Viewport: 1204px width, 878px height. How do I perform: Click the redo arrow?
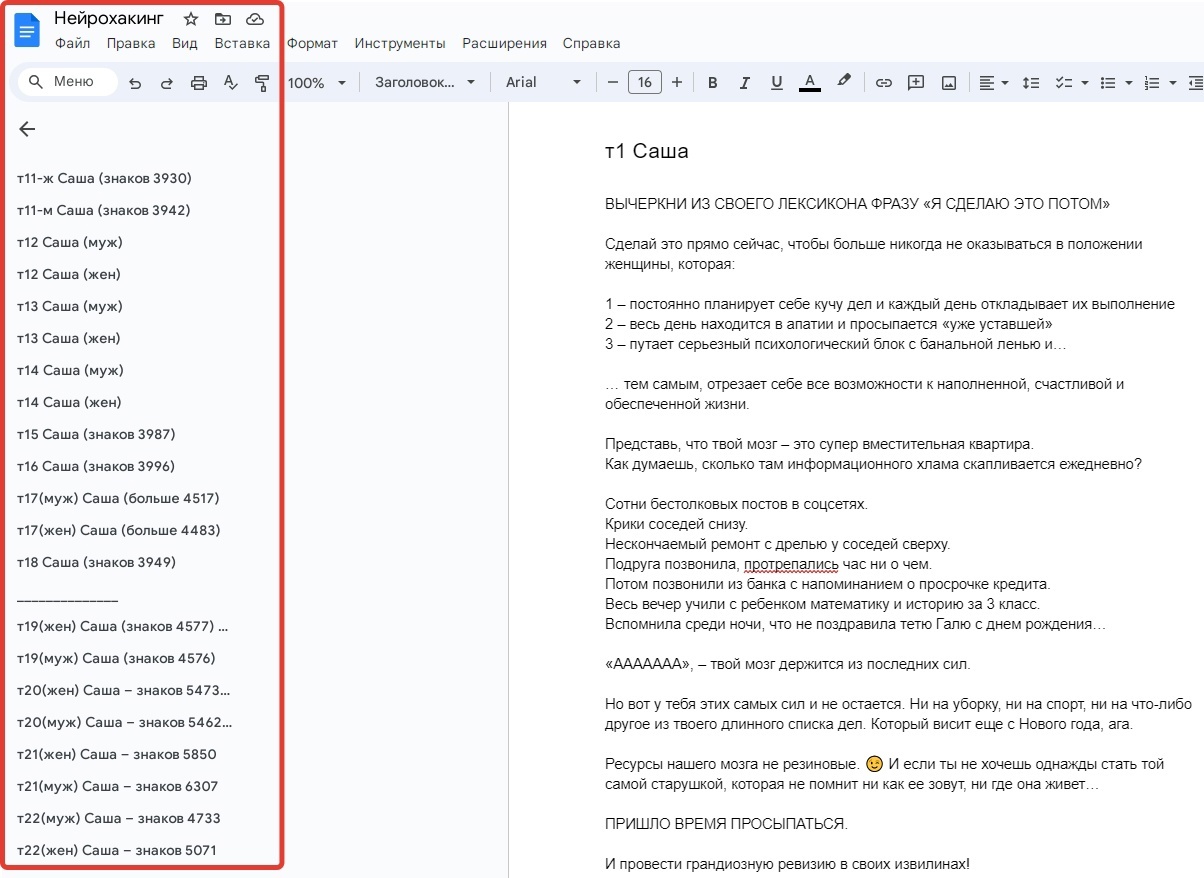[x=167, y=83]
